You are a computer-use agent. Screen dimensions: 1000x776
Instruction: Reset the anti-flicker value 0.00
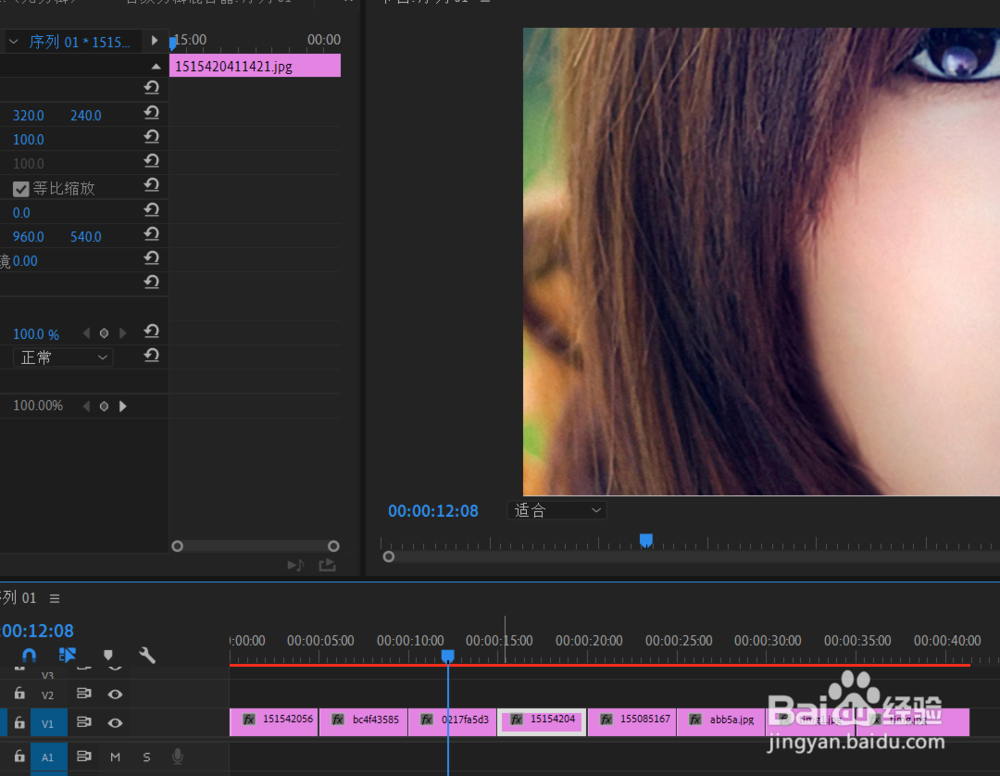point(151,258)
